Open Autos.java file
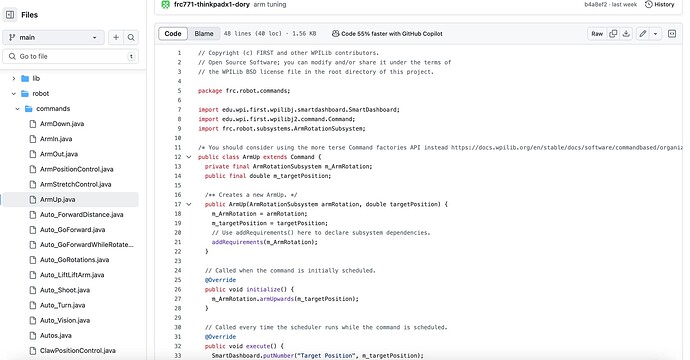The height and width of the screenshot is (360, 690). pyautogui.click(x=55, y=336)
